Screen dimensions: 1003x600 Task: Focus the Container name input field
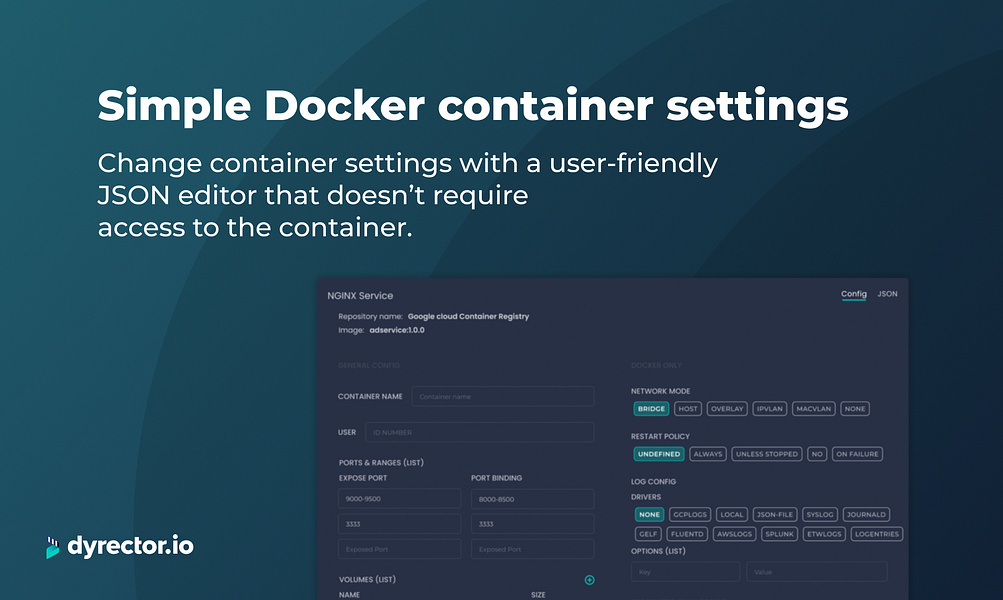tap(503, 397)
